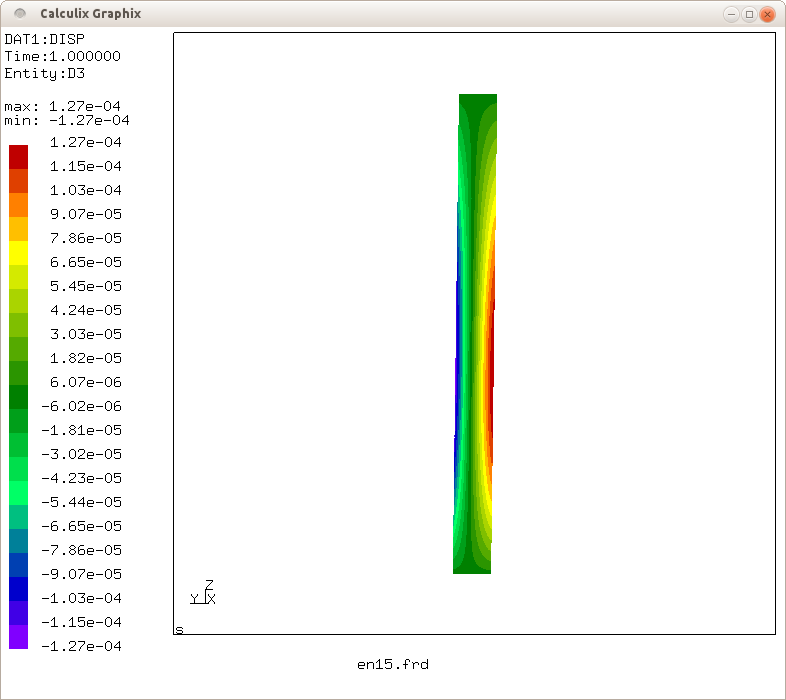This screenshot has height=700, width=786.
Task: Click legend value 9.07e-05
Action: point(86,214)
